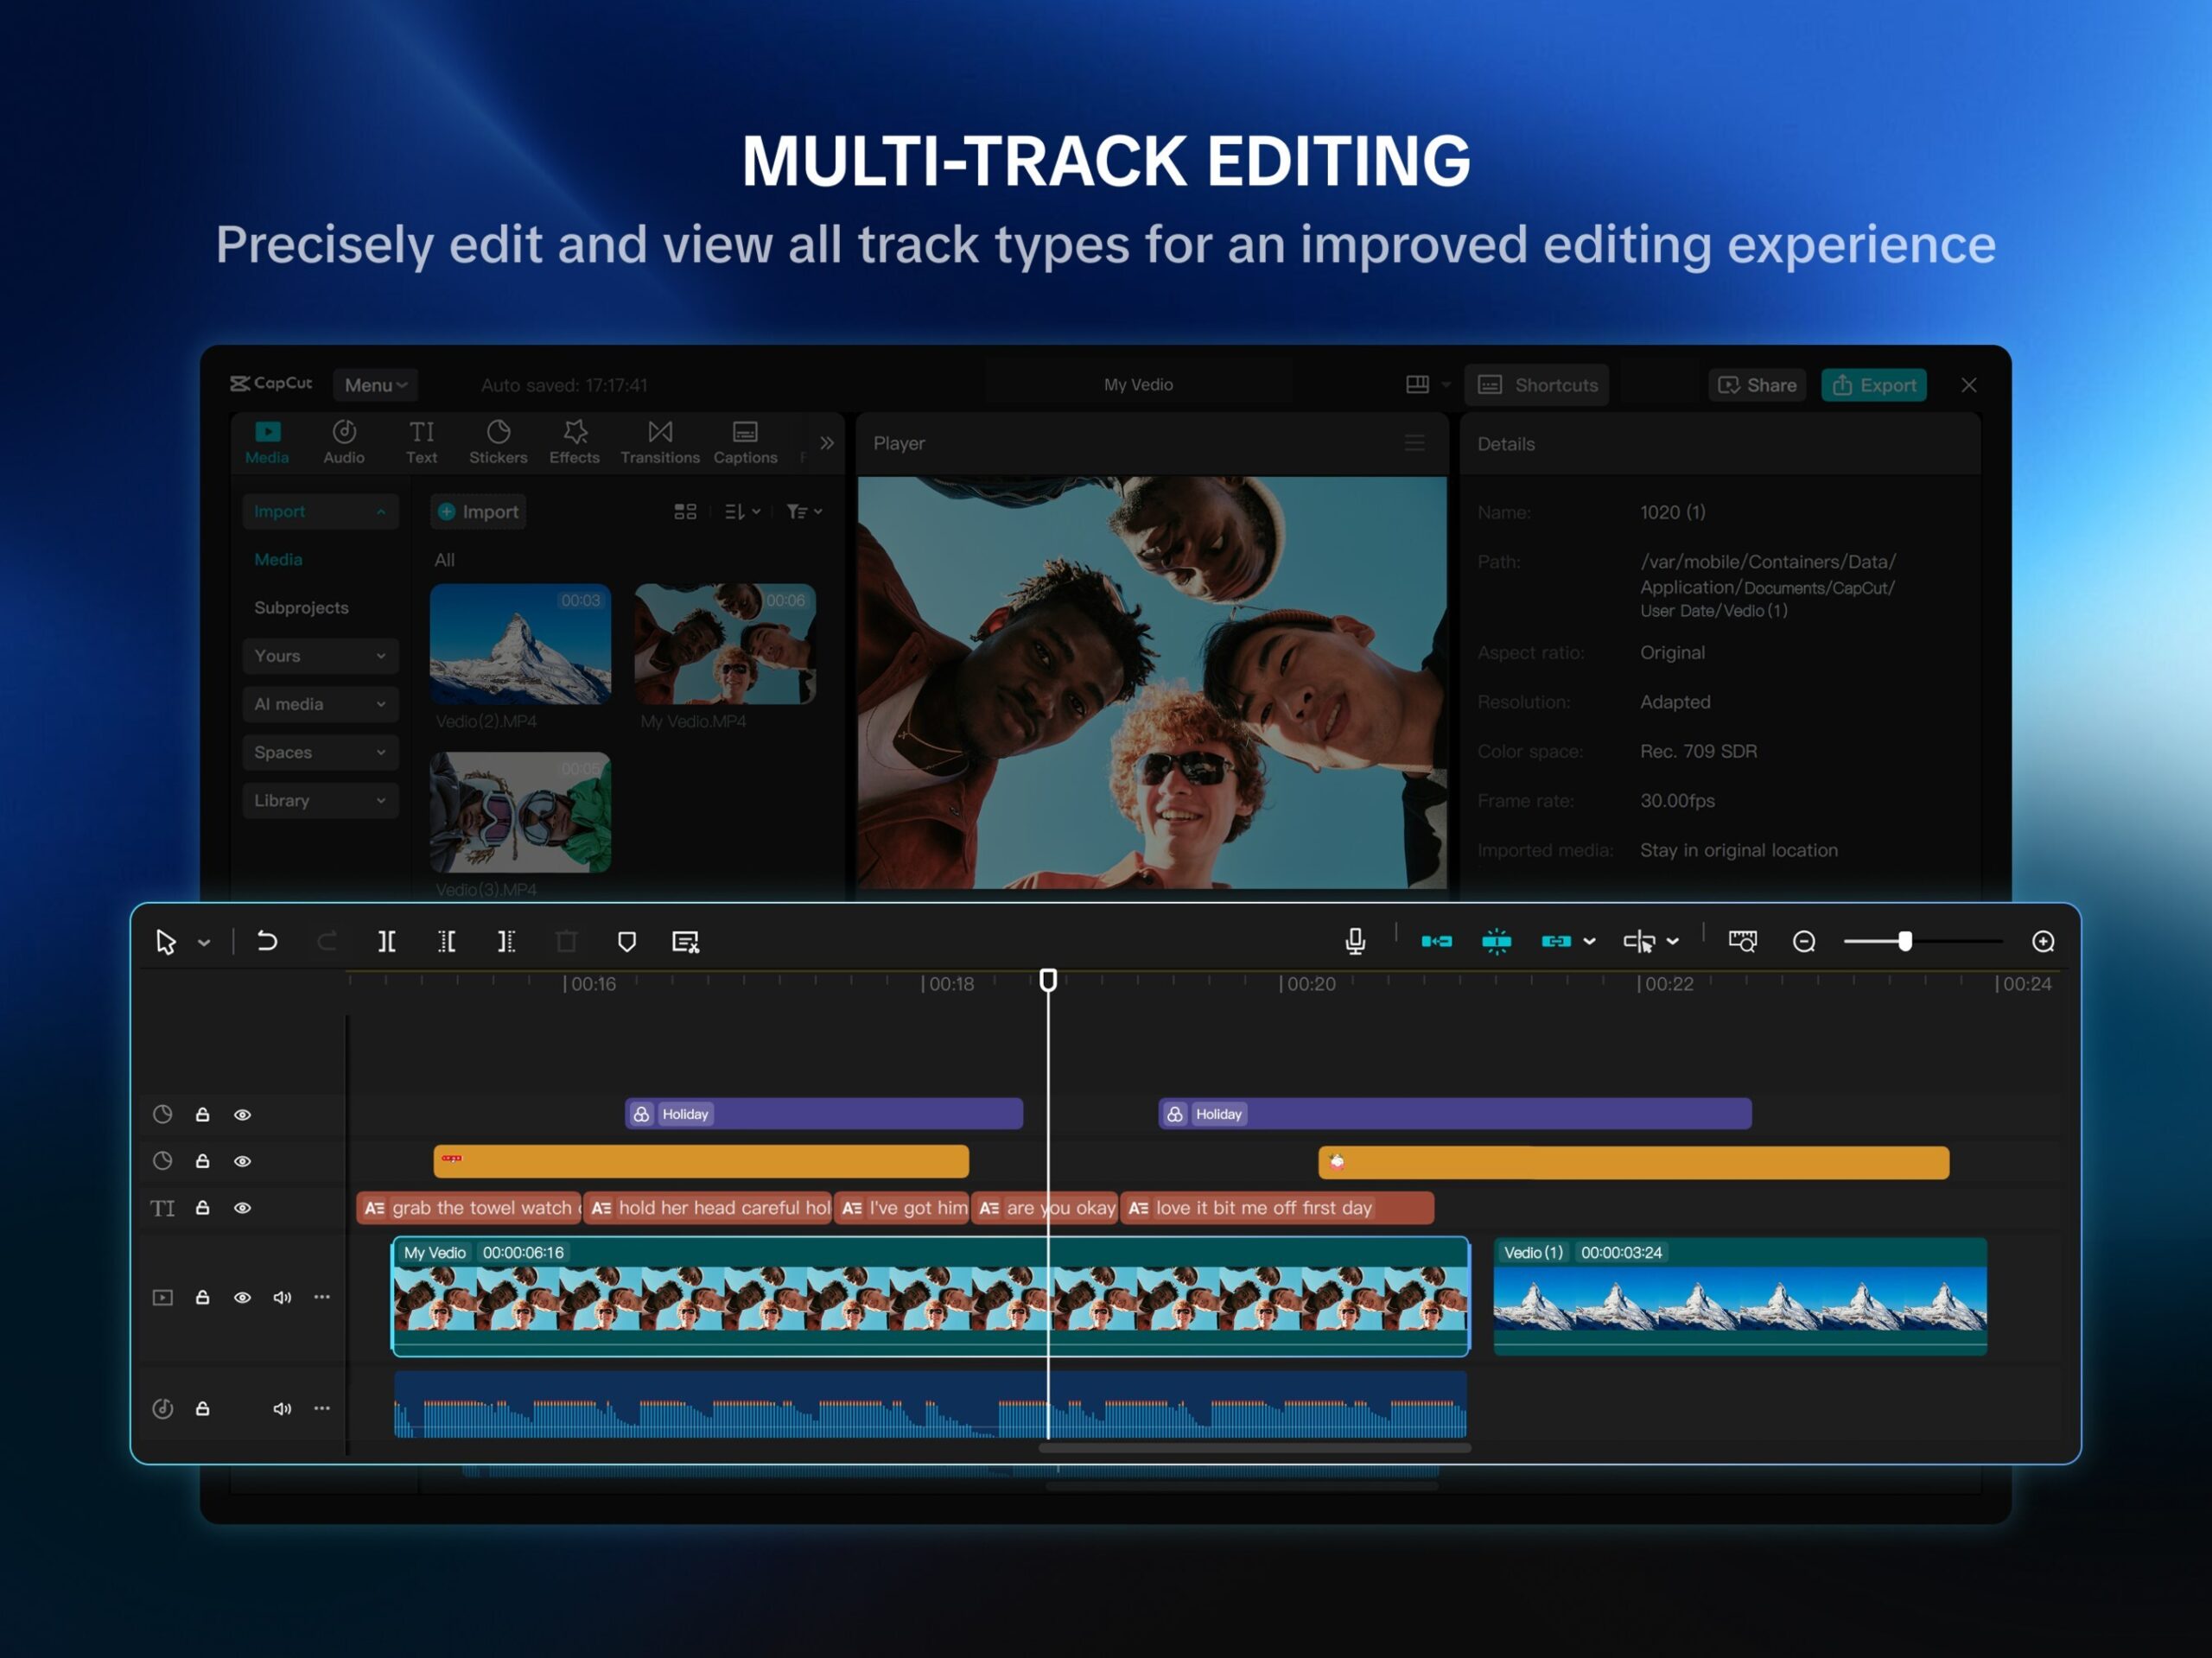Click the trim left of playhead tool
The width and height of the screenshot is (2212, 1658).
pyautogui.click(x=447, y=941)
